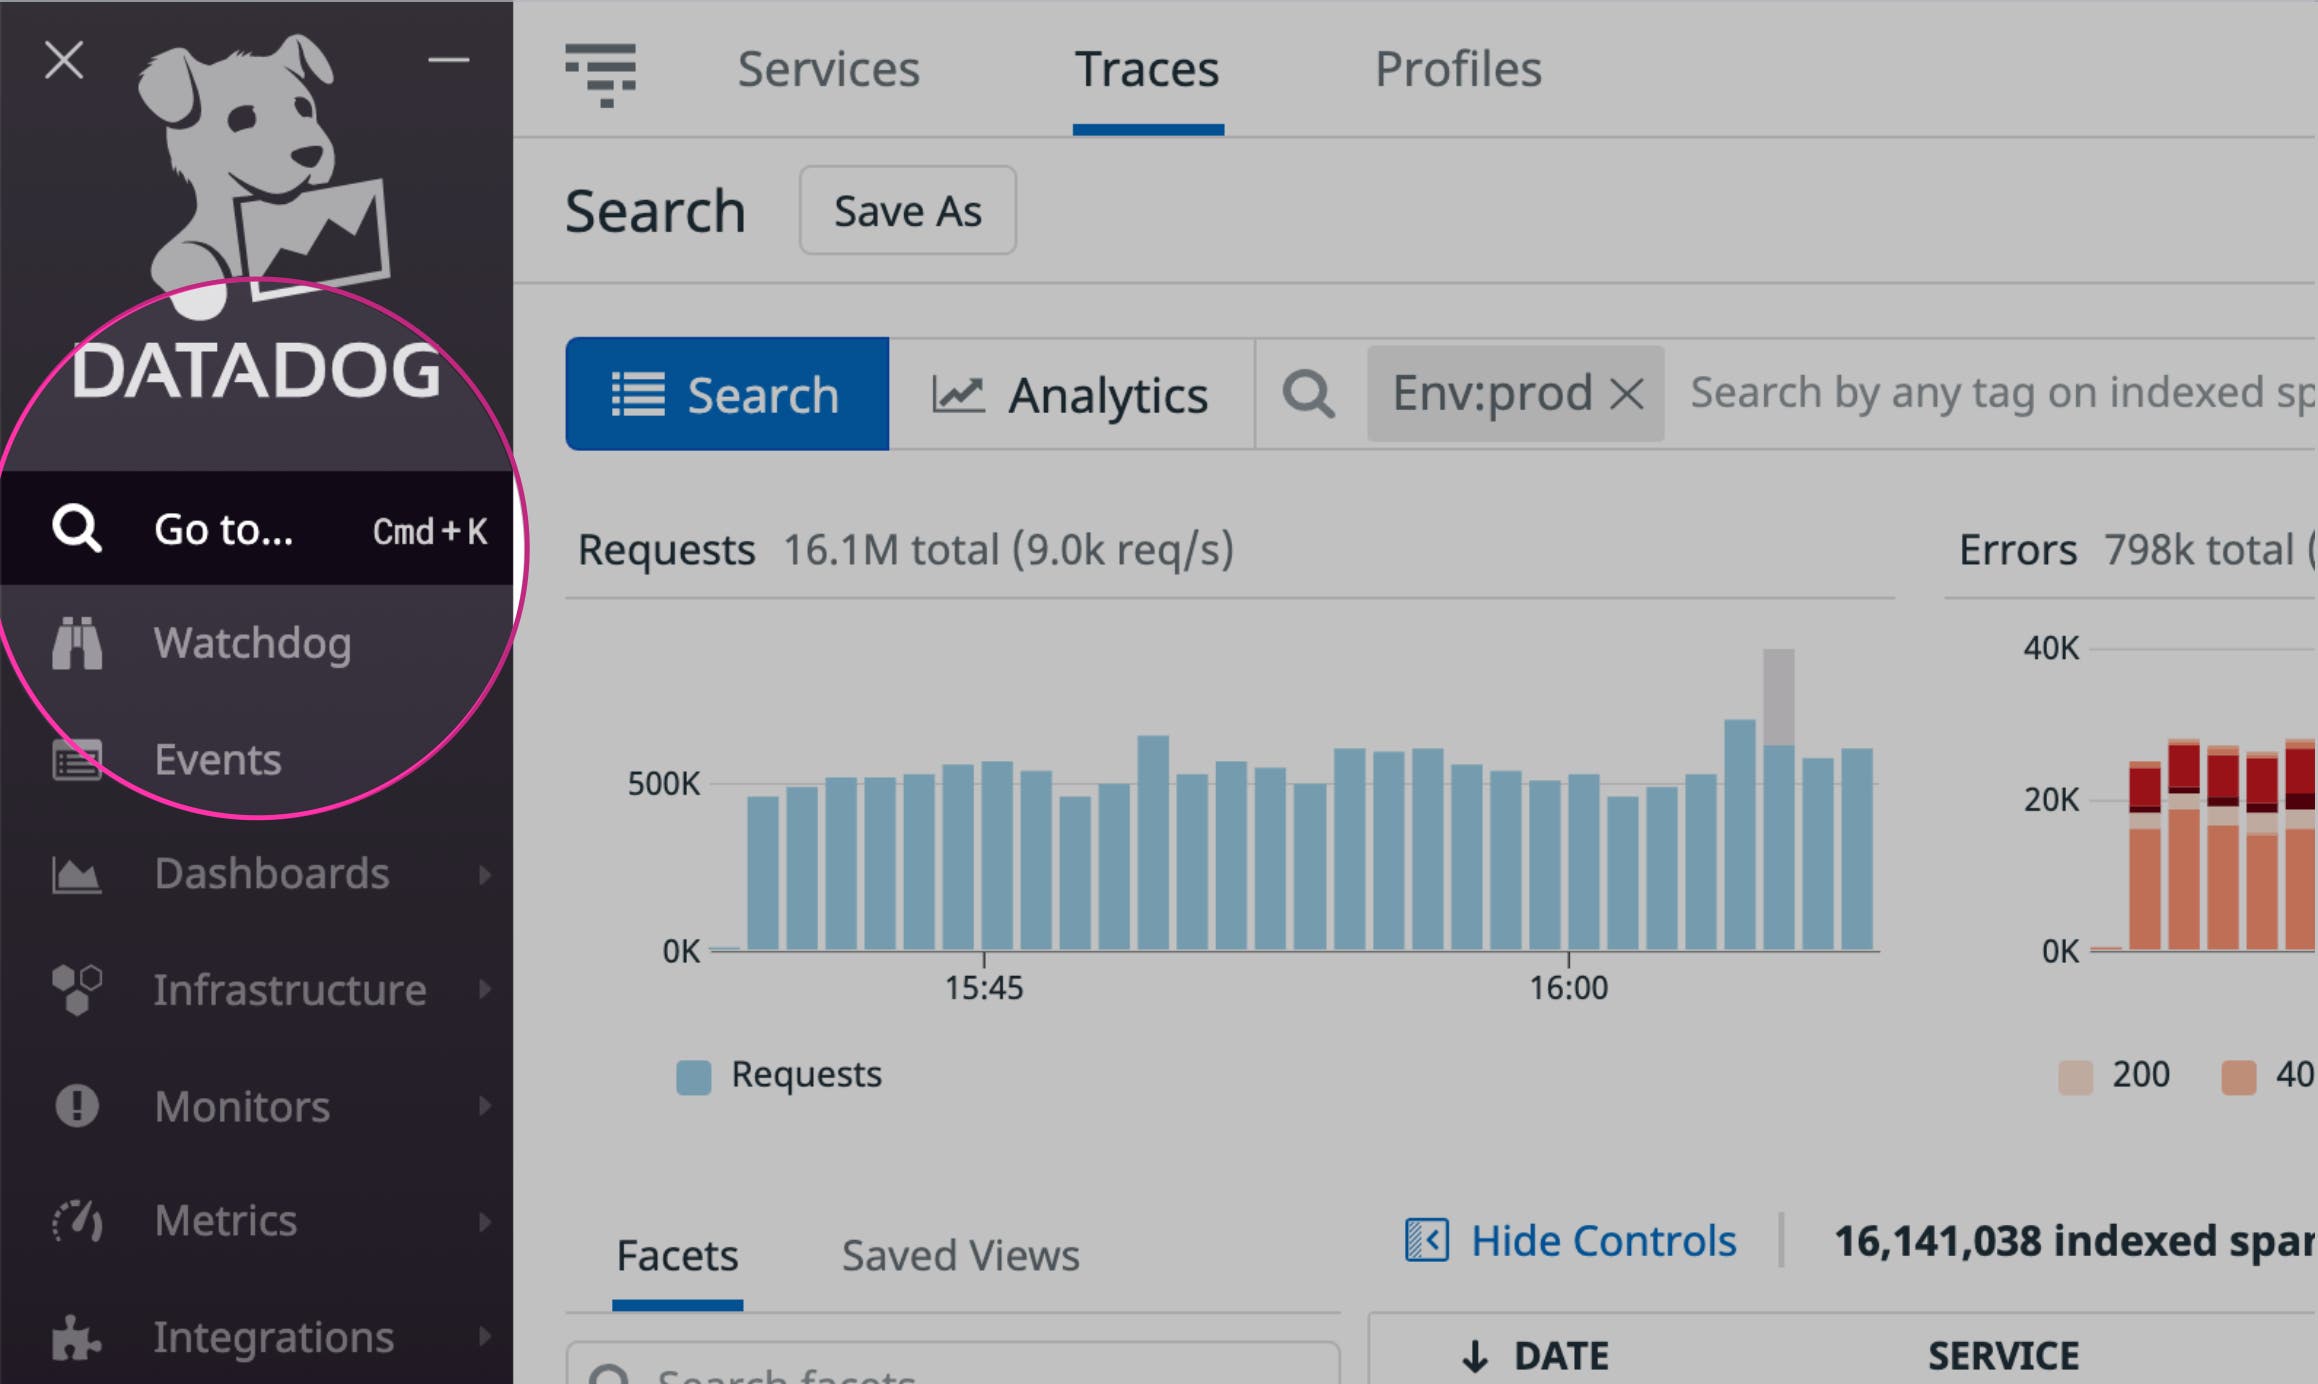Select the Watchdog binoculars icon

click(77, 645)
